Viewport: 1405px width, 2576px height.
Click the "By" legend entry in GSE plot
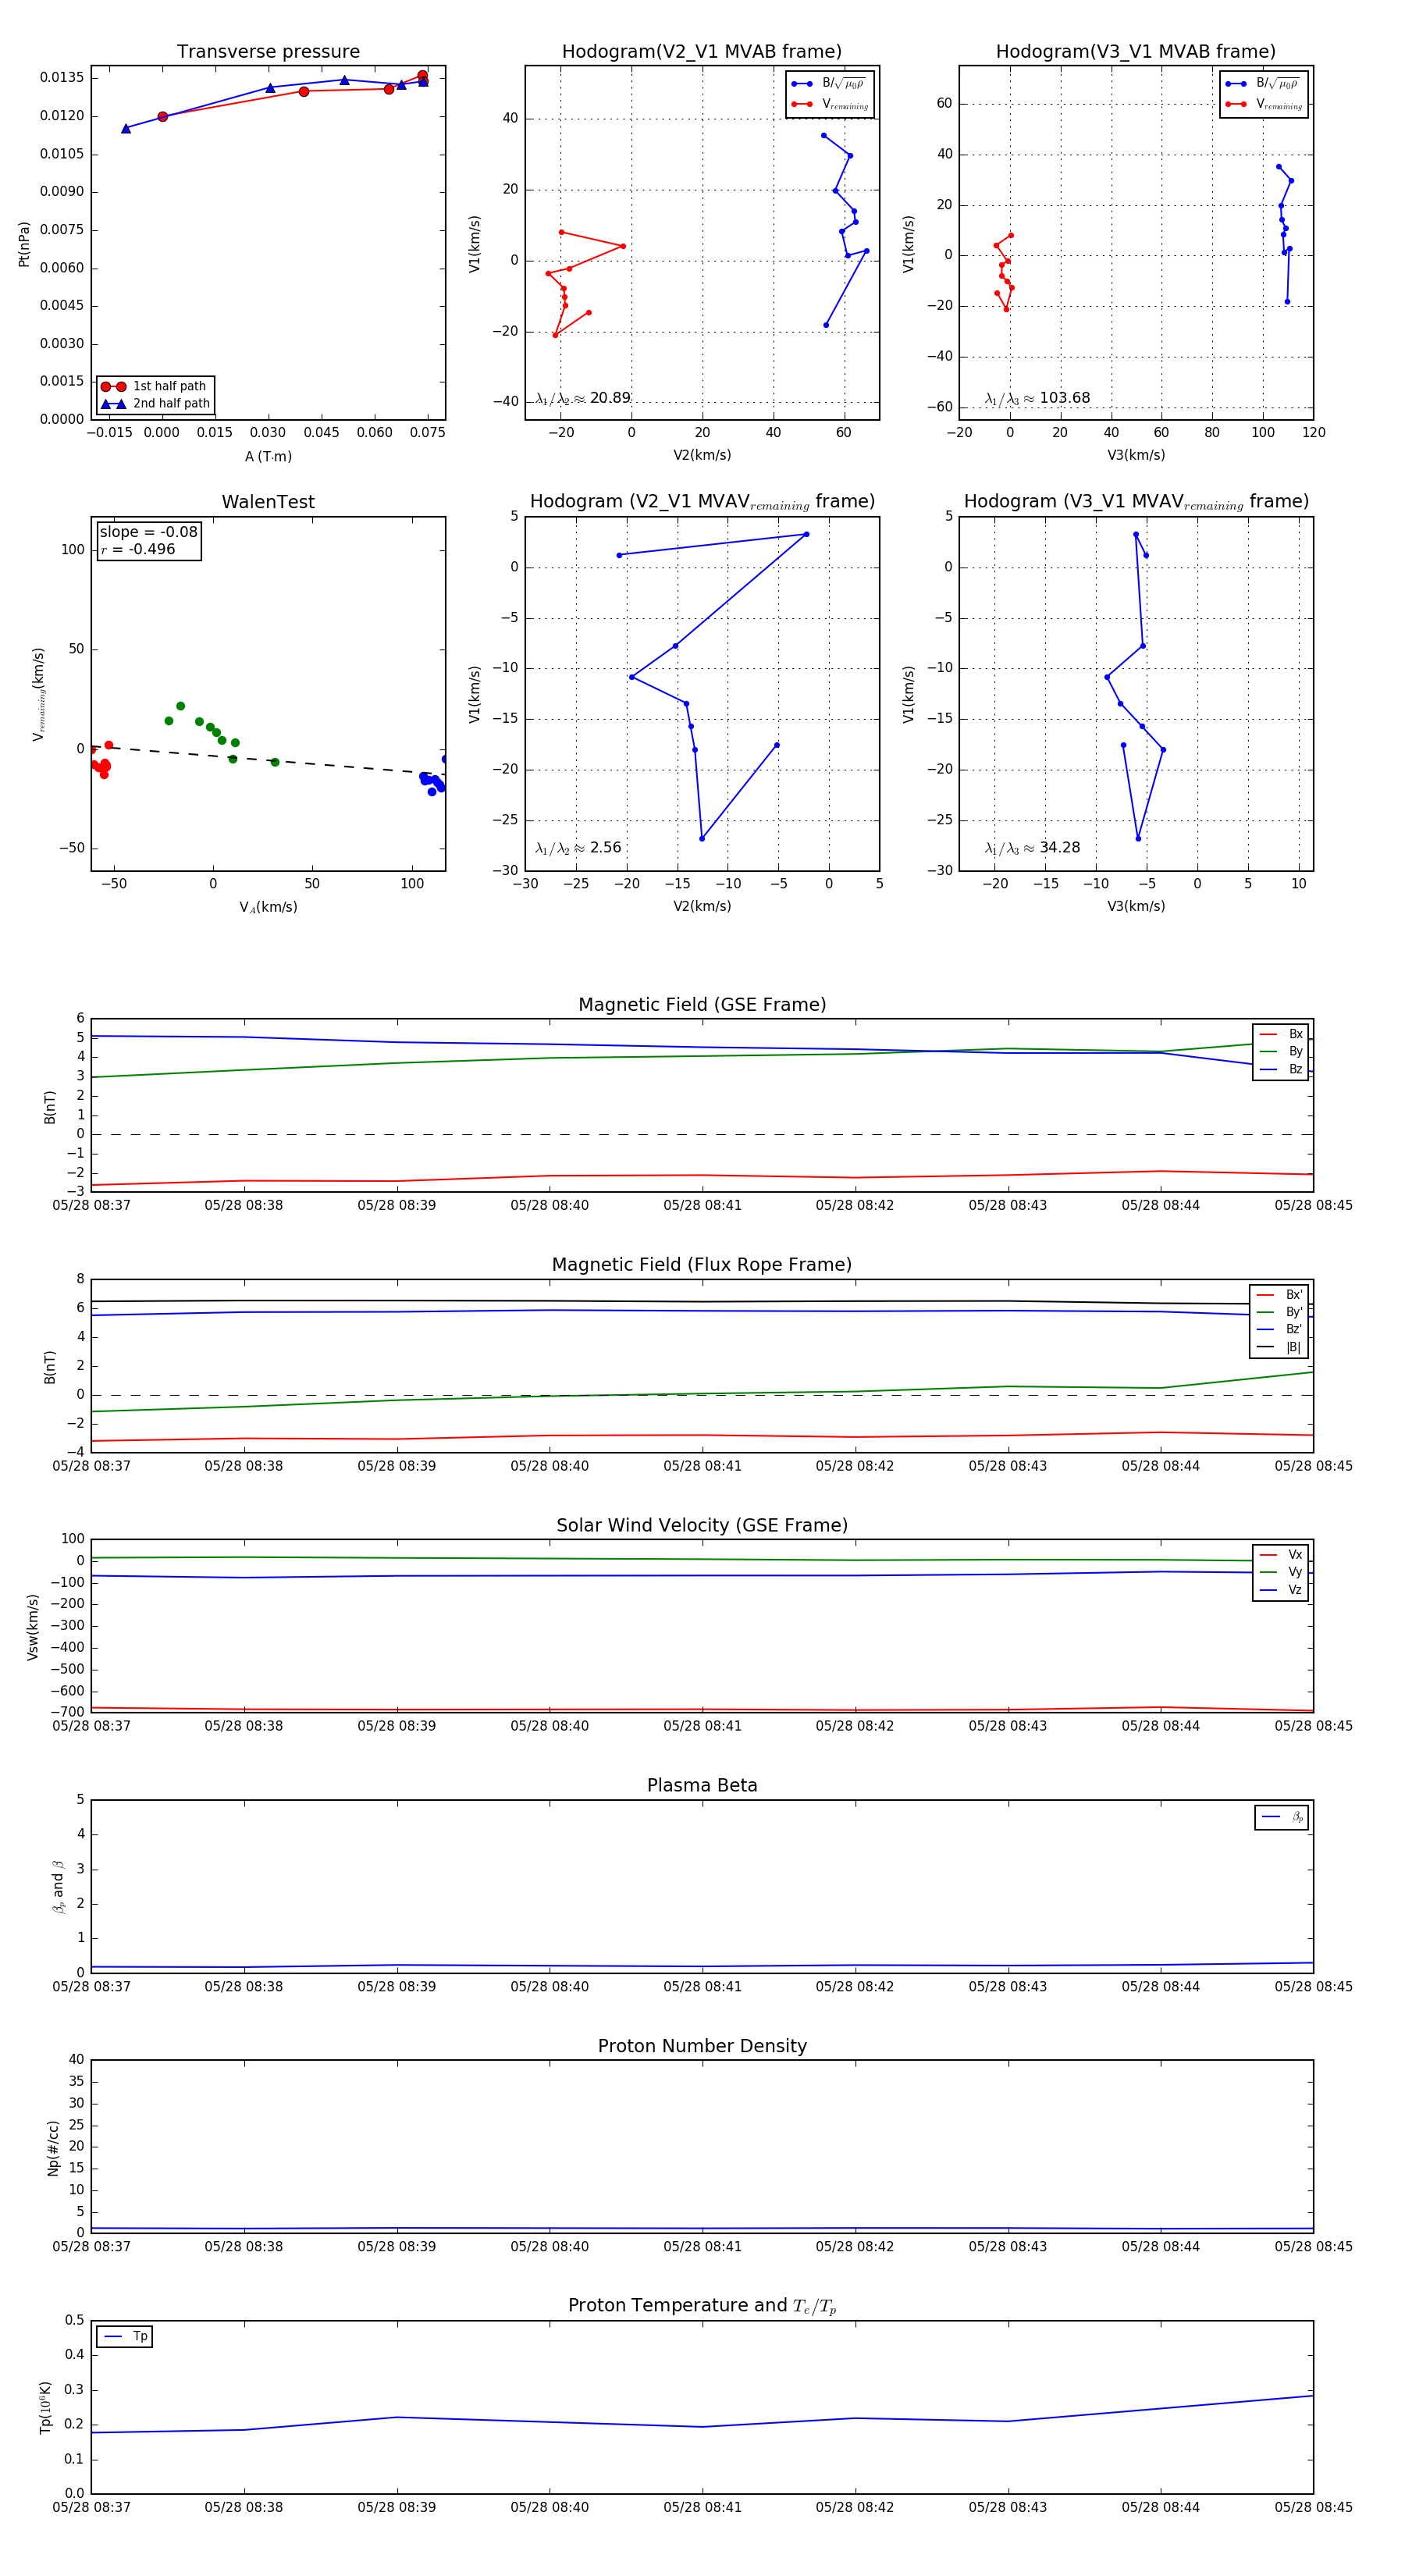1281,1051
